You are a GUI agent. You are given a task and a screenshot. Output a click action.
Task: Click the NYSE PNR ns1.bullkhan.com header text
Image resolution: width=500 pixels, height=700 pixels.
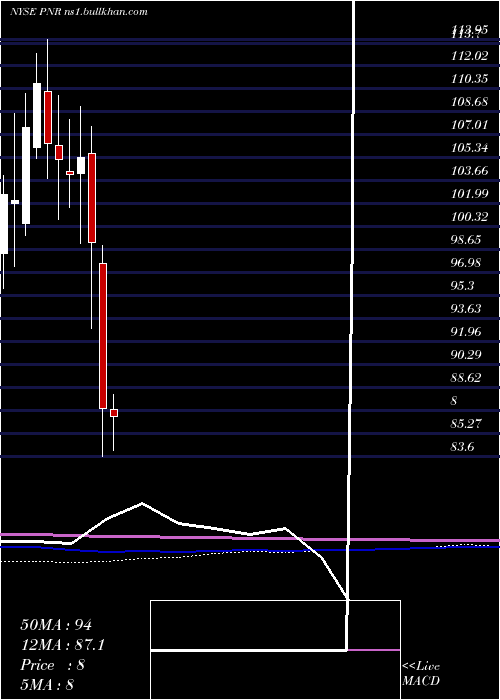coord(79,12)
